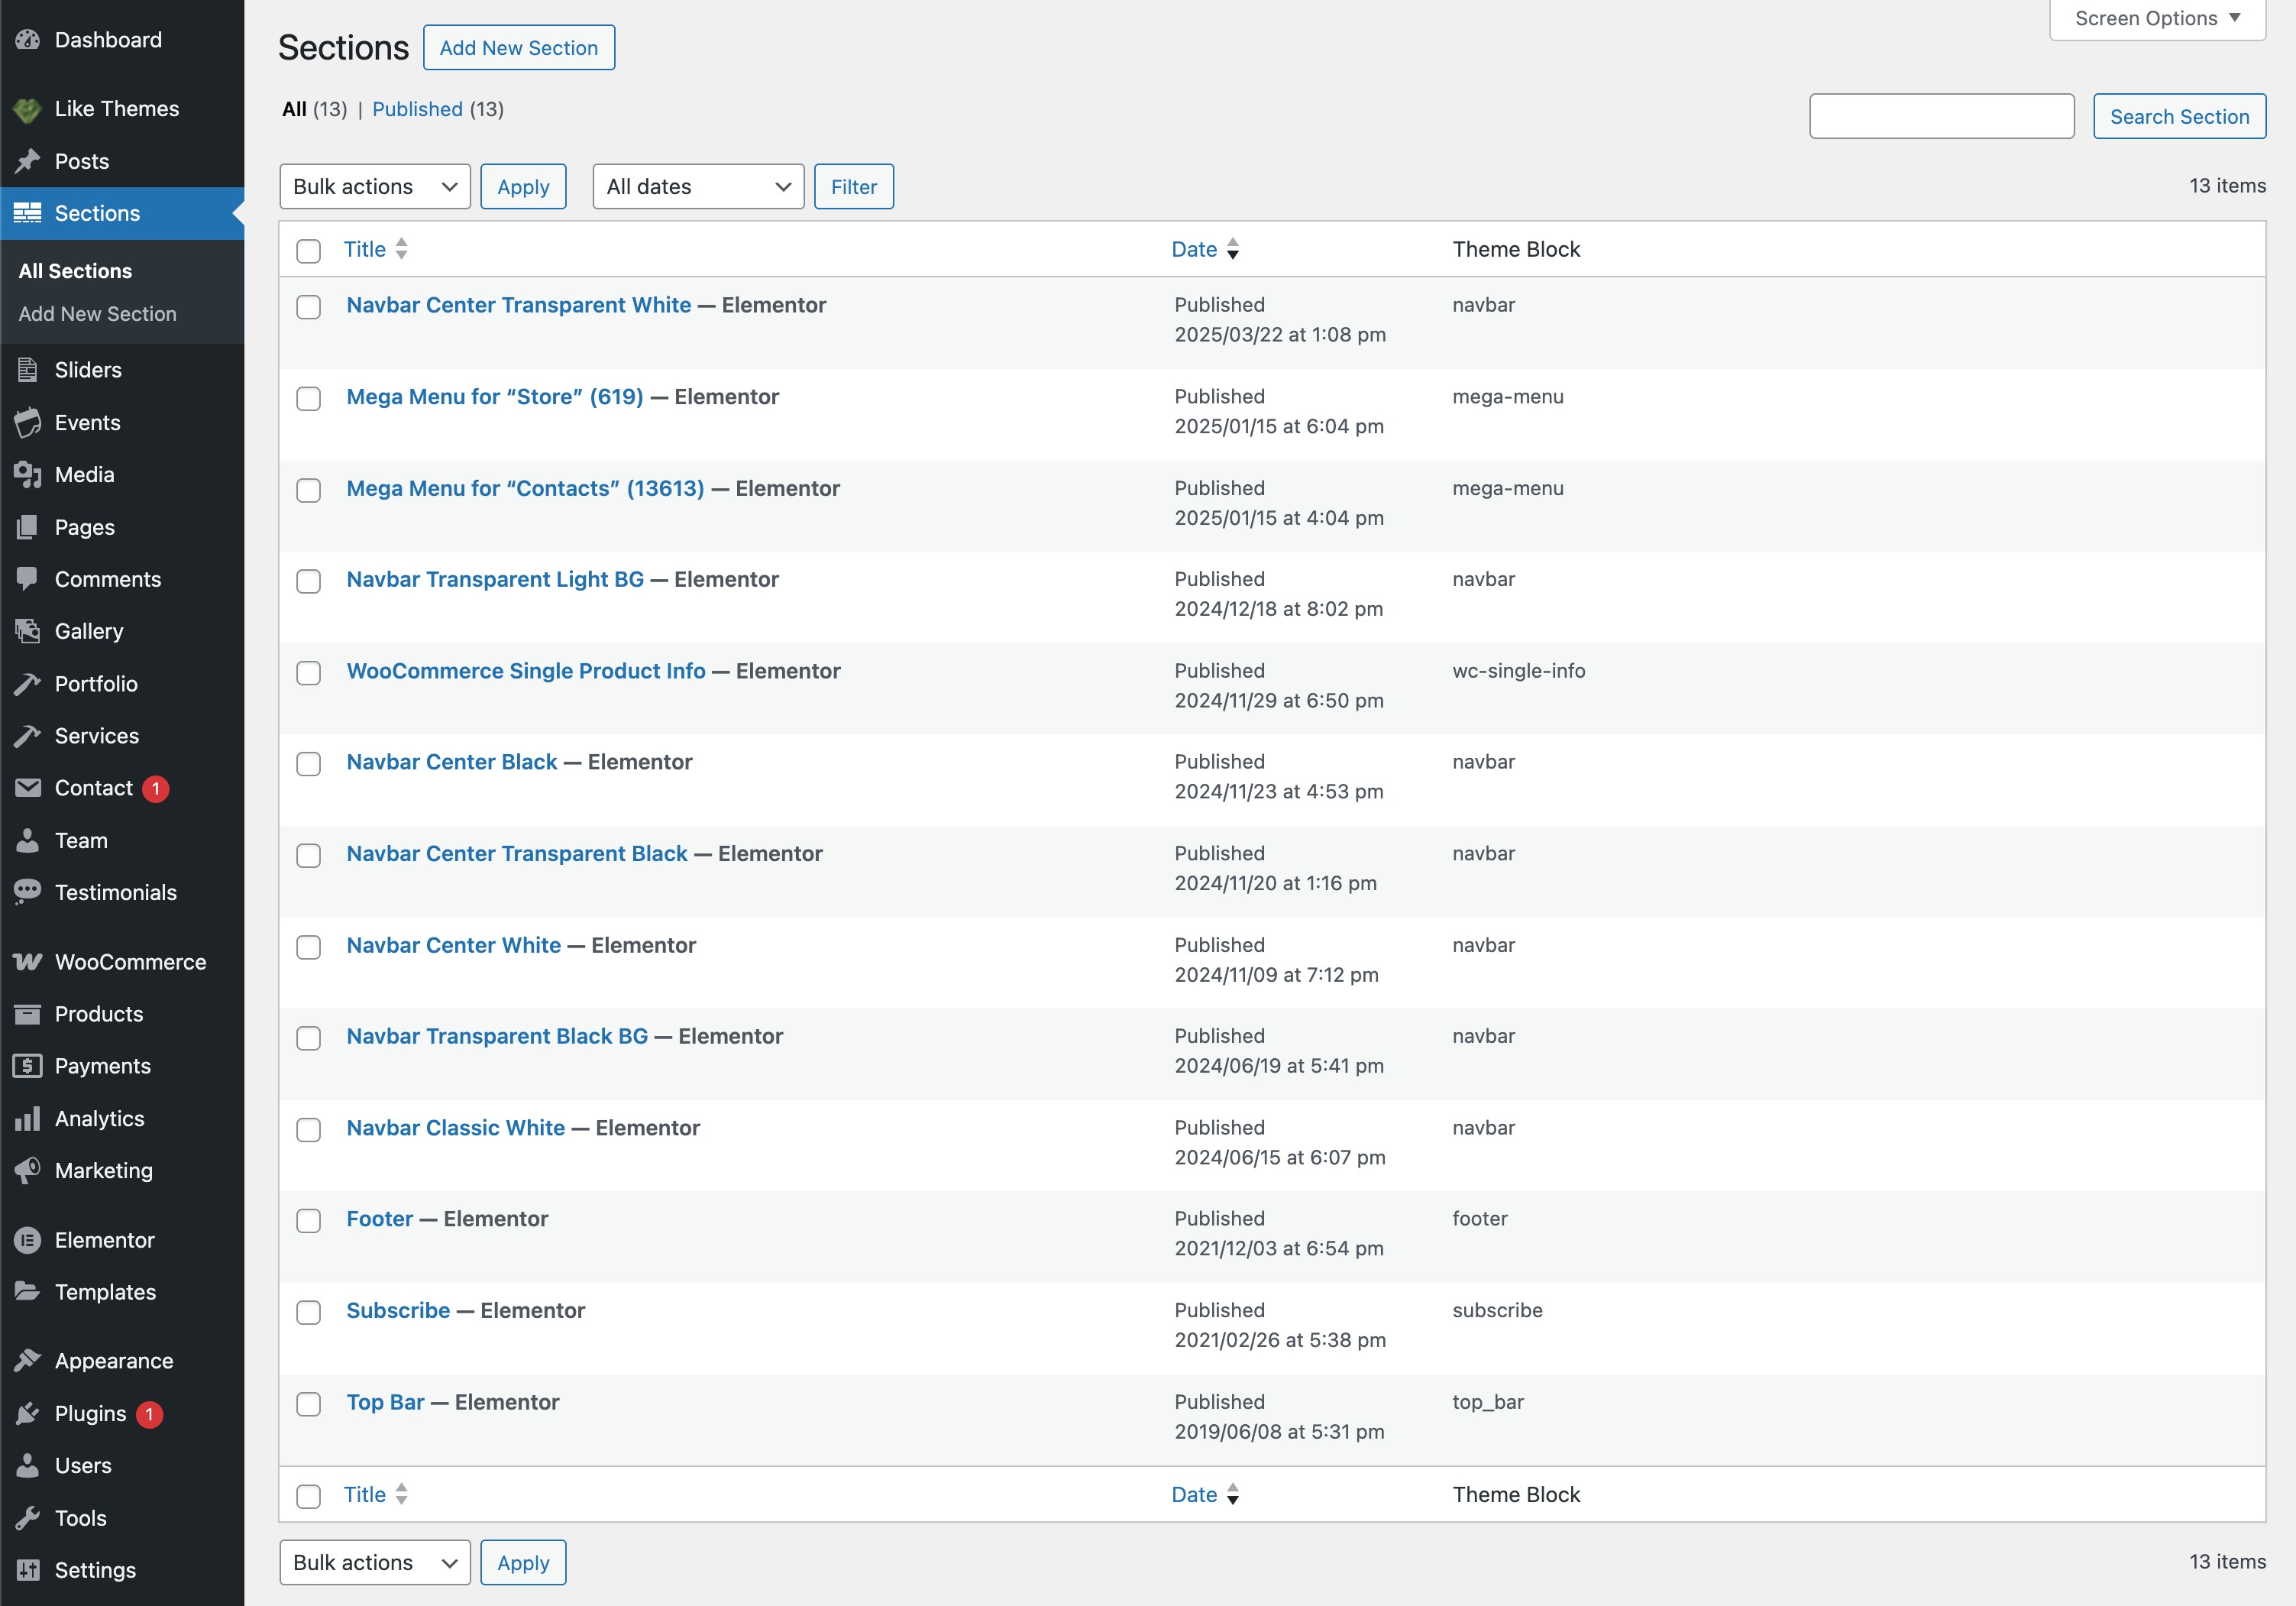The height and width of the screenshot is (1606, 2296).
Task: Sort by Title in table footer
Action: 375,1494
